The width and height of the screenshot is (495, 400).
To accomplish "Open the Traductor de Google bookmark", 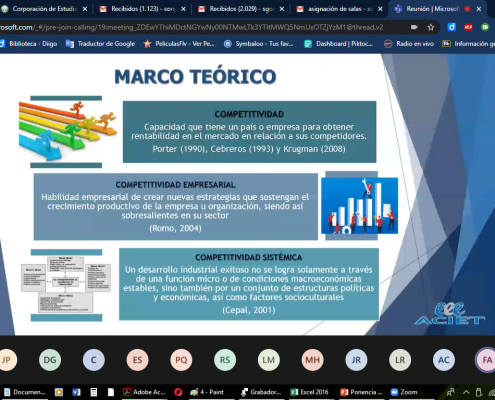I will pos(100,44).
